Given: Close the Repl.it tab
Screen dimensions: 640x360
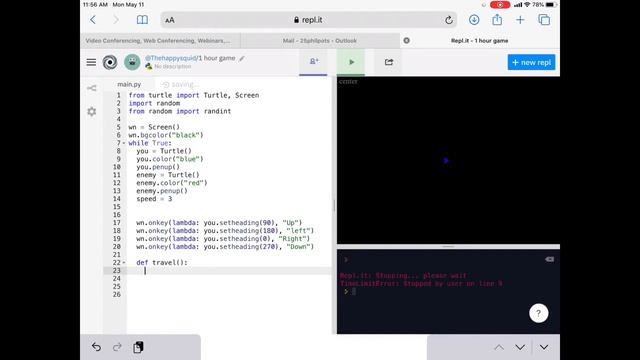Looking at the screenshot, I should pos(407,40).
